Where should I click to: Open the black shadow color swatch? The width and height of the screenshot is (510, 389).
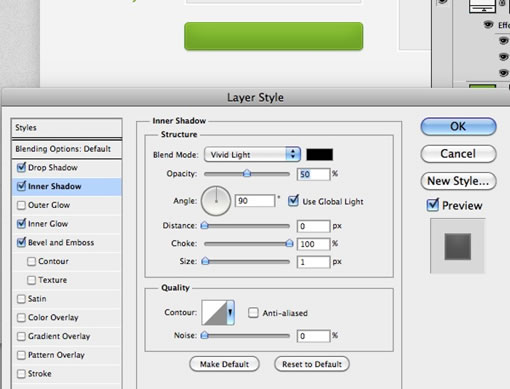point(319,154)
